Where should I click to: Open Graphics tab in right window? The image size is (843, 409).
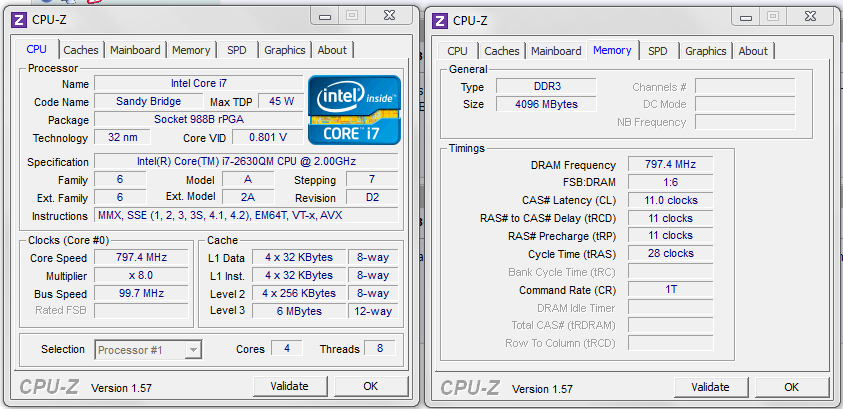tap(706, 51)
